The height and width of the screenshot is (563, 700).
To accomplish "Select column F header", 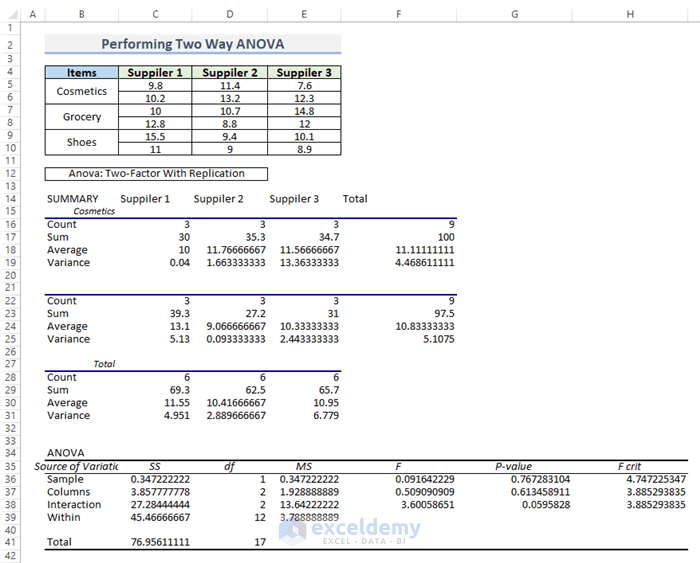I will tap(399, 14).
